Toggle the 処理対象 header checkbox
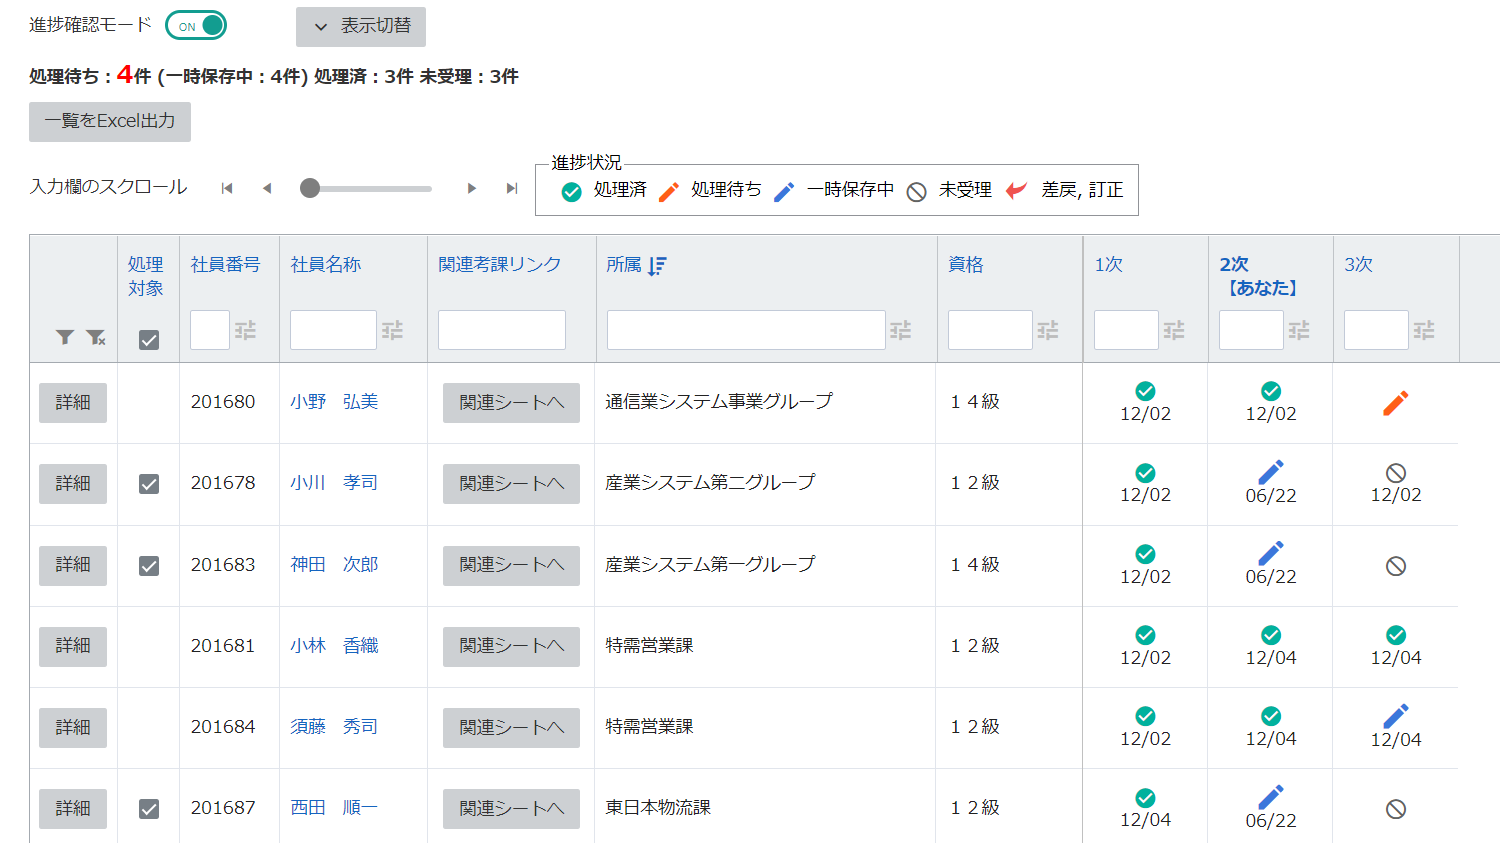Image resolution: width=1500 pixels, height=843 pixels. [149, 340]
